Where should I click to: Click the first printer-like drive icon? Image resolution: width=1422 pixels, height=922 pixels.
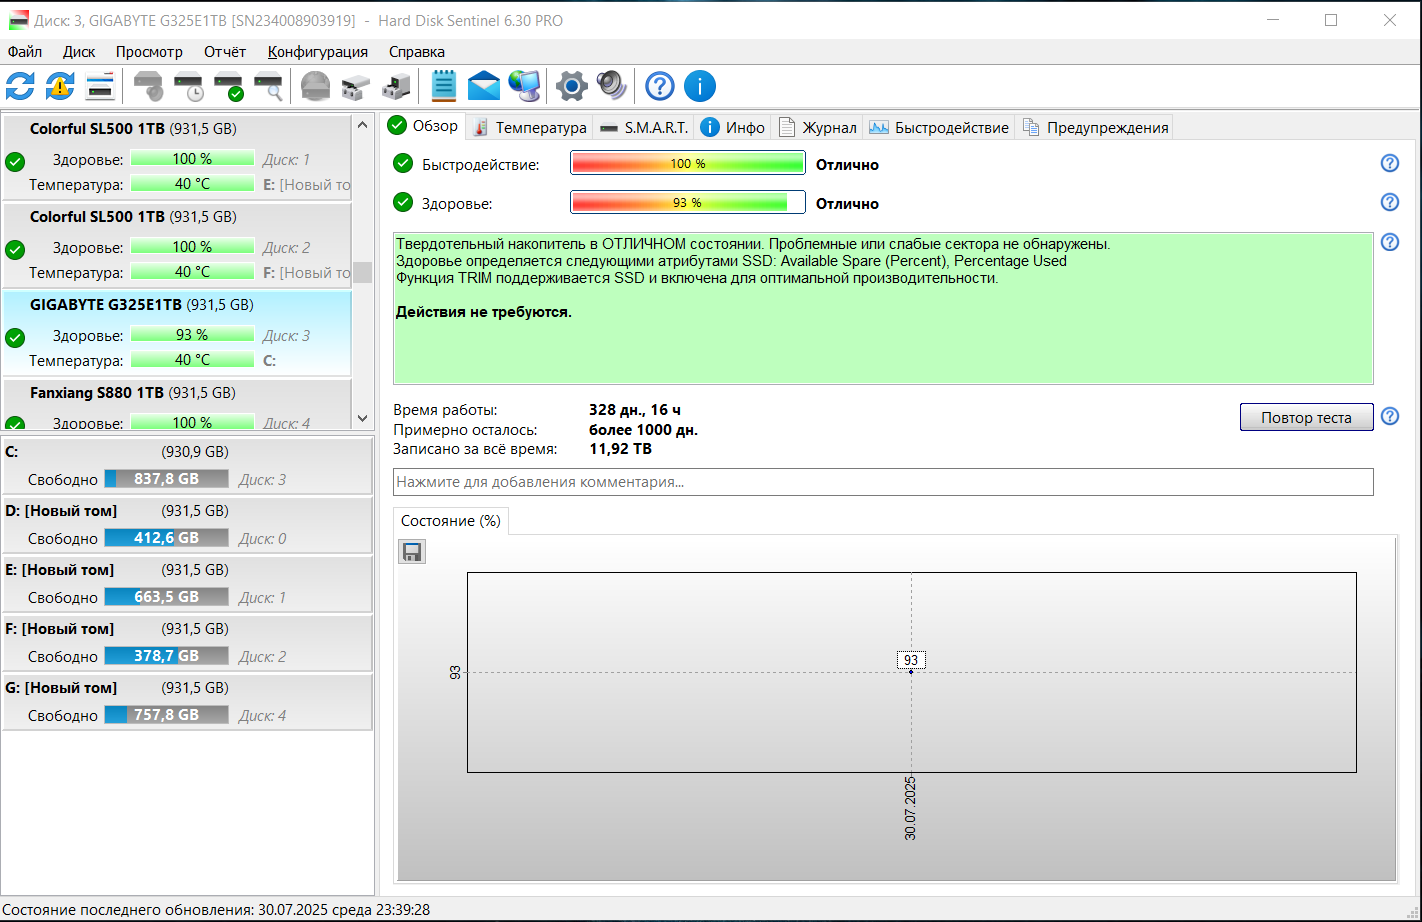point(356,86)
